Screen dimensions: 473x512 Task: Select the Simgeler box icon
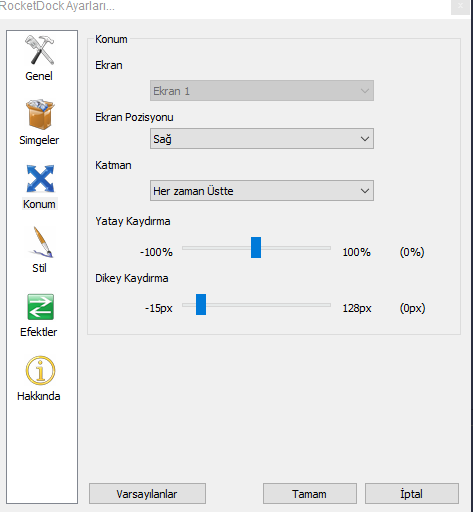pyautogui.click(x=40, y=114)
